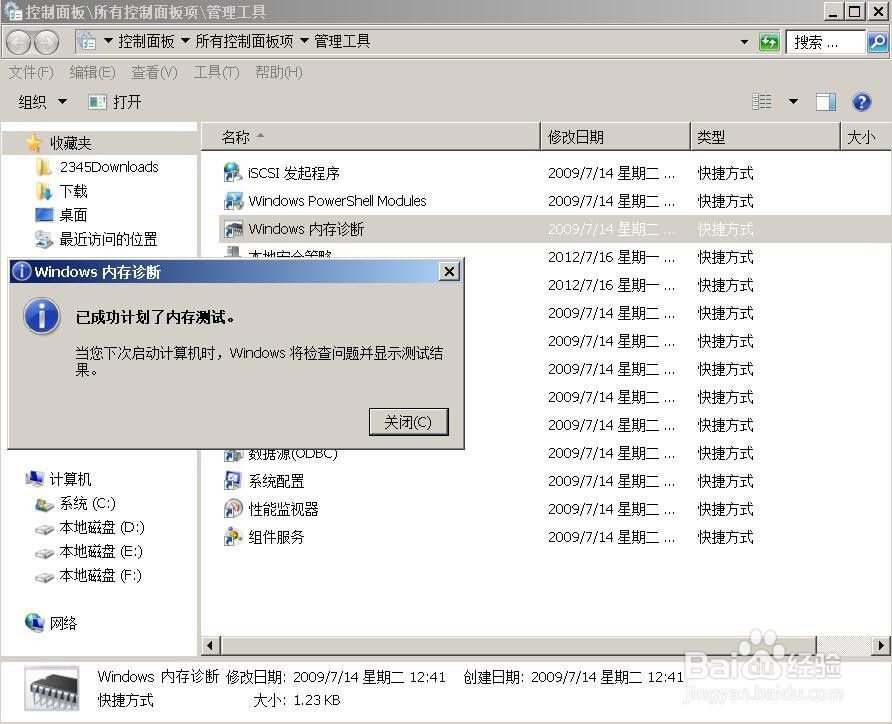The height and width of the screenshot is (724, 892).
Task: Click the 收藏夹 star icon
Action: click(34, 143)
